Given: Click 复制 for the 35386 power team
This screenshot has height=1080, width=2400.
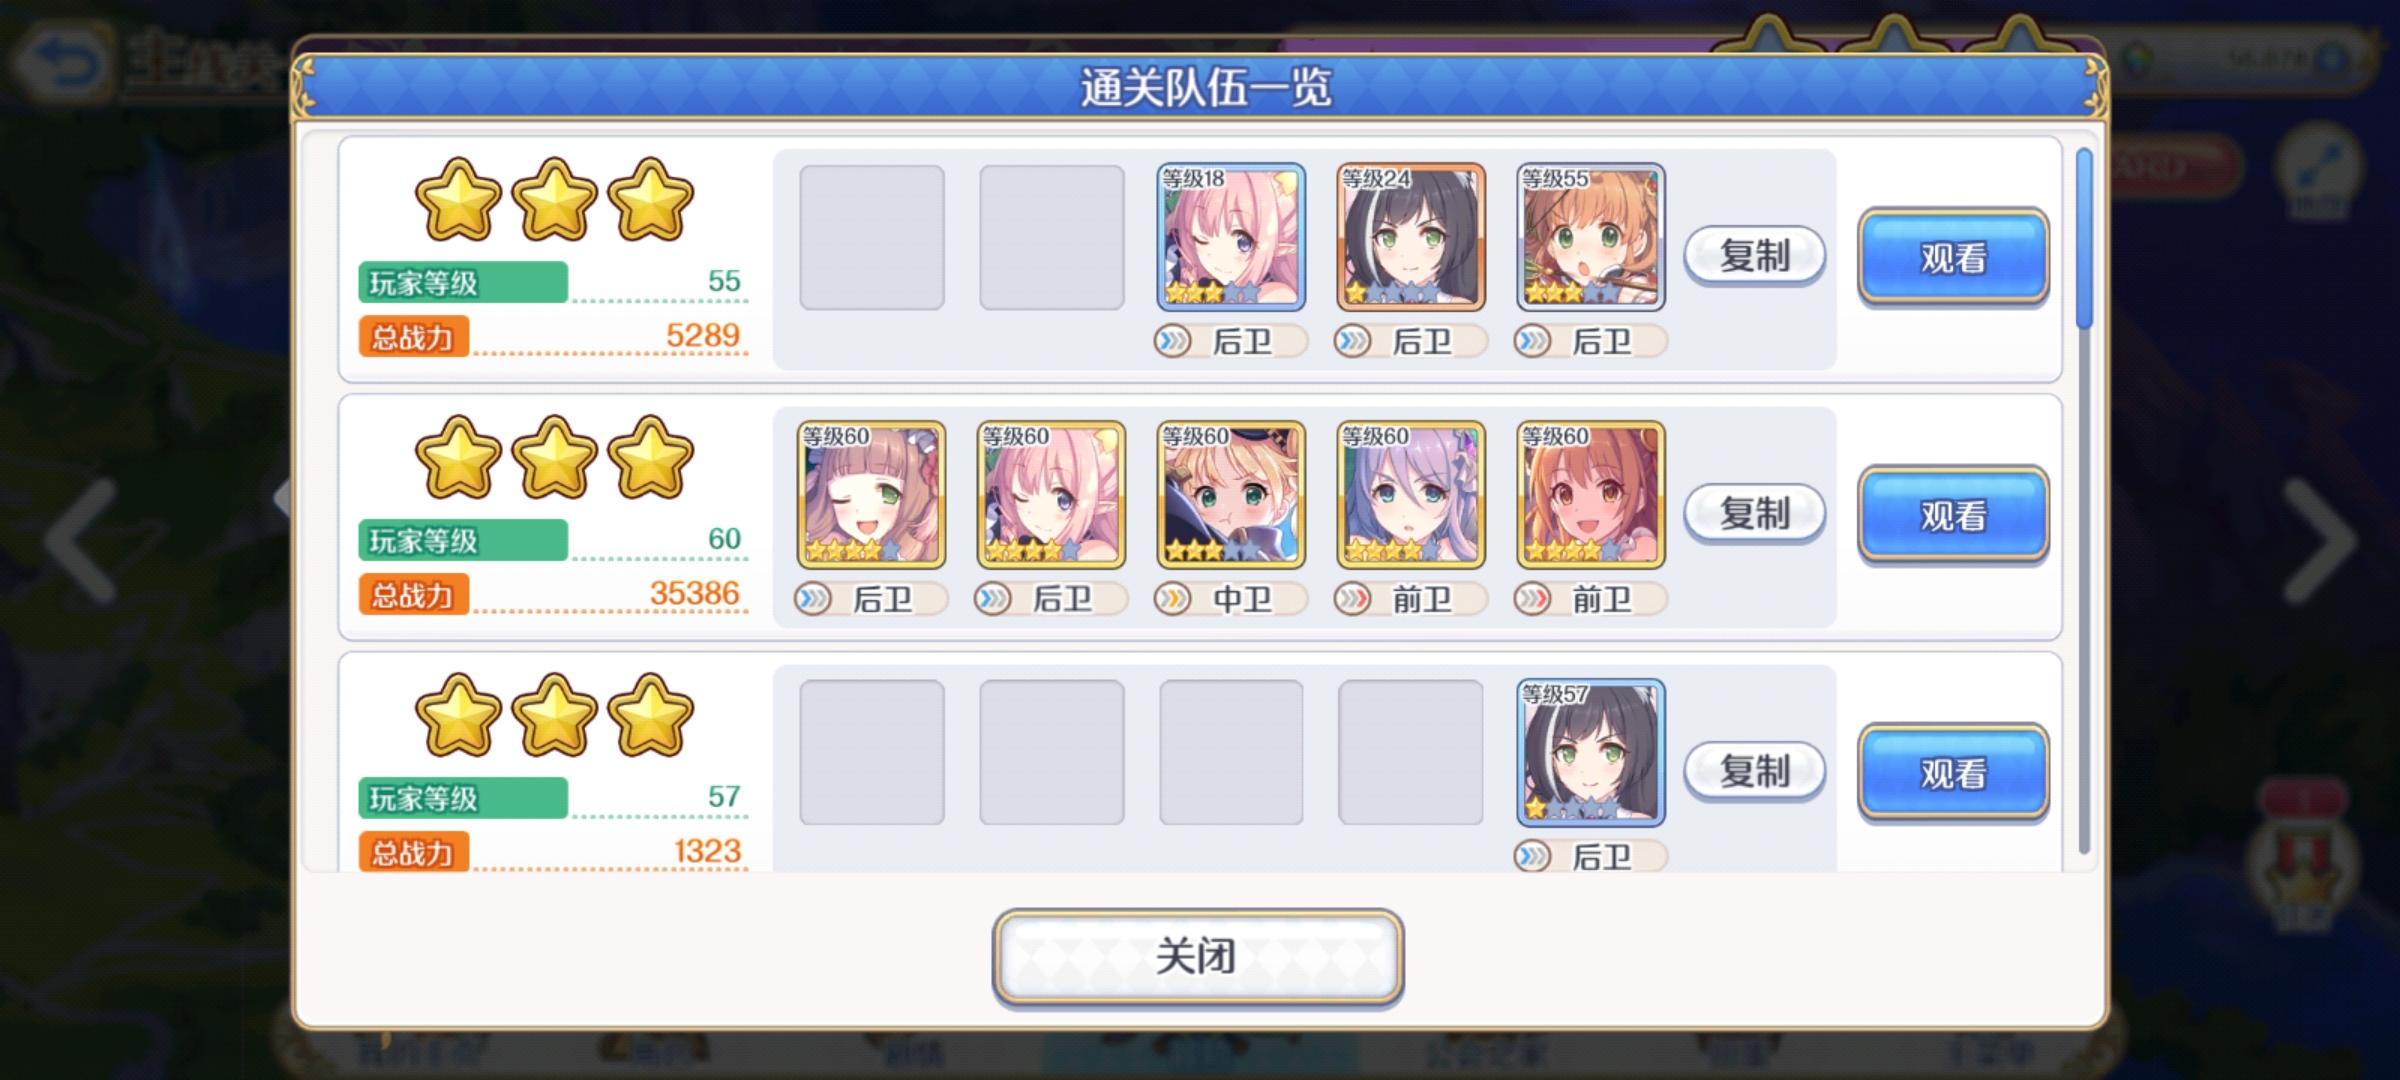Looking at the screenshot, I should [x=1755, y=514].
